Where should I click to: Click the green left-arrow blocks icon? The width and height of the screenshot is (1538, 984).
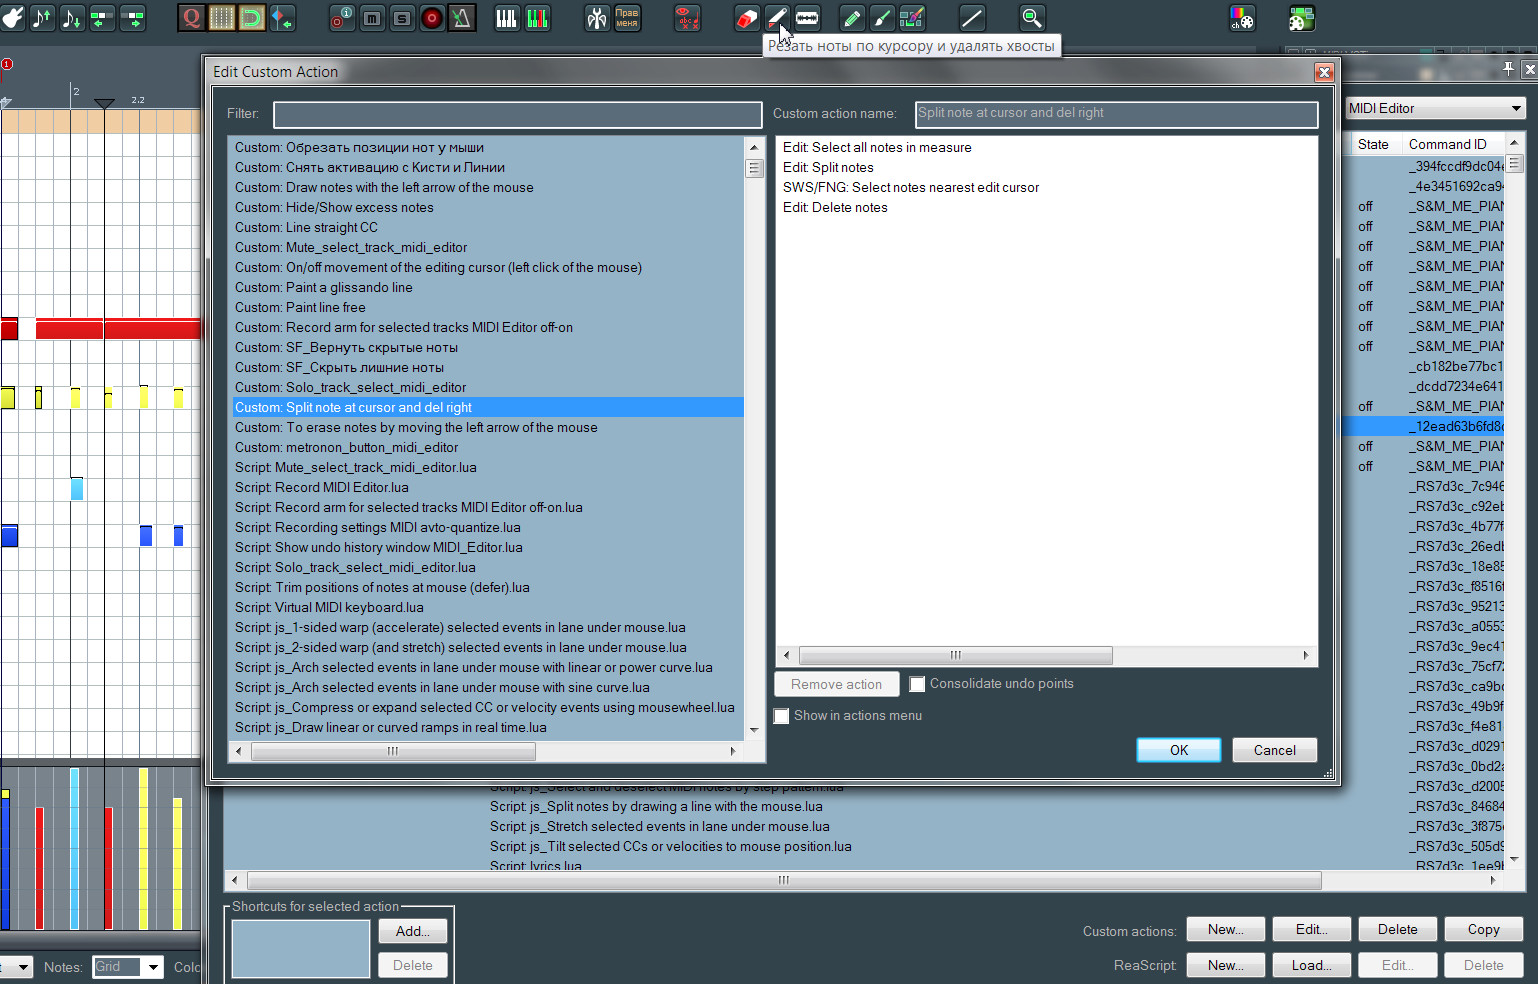click(102, 18)
